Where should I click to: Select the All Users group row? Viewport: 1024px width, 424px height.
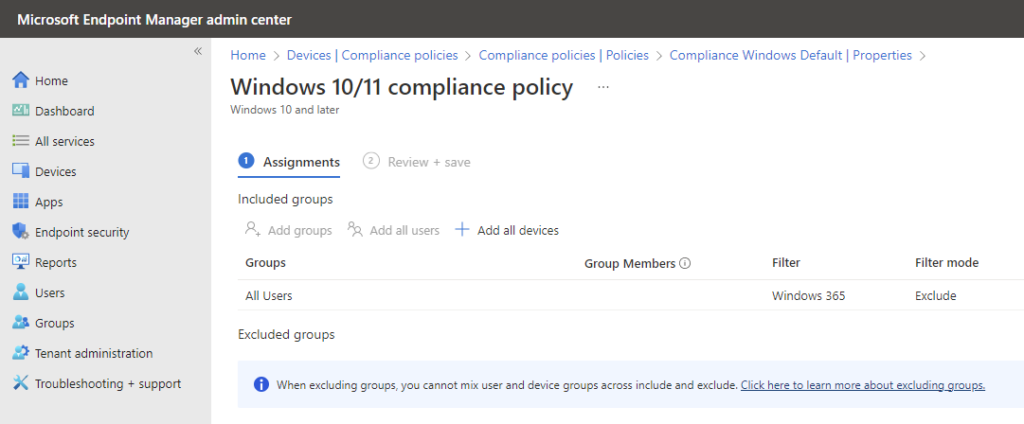pyautogui.click(x=631, y=295)
